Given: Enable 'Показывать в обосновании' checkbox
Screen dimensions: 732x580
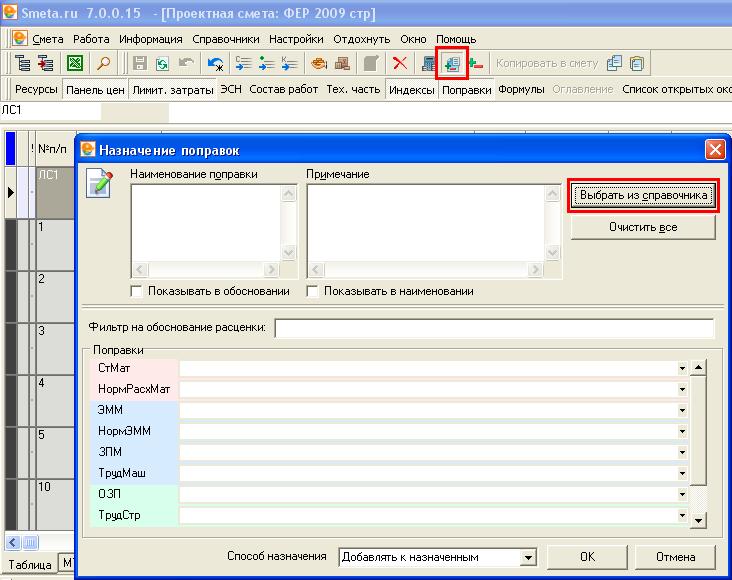Looking at the screenshot, I should (x=137, y=291).
